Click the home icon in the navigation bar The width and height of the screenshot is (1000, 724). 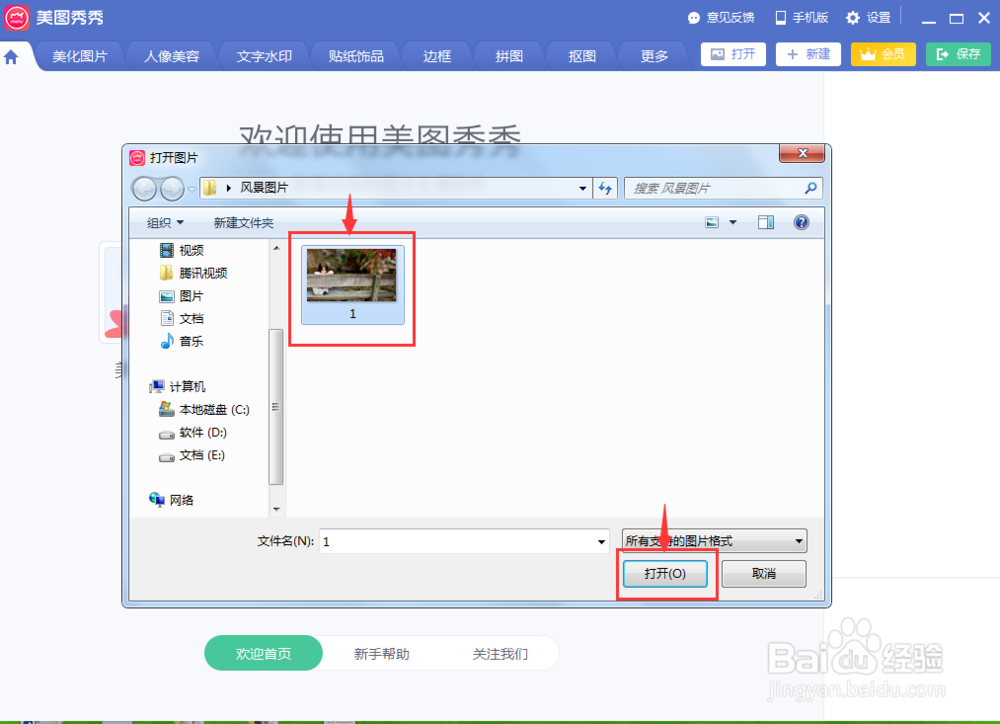click(x=11, y=56)
